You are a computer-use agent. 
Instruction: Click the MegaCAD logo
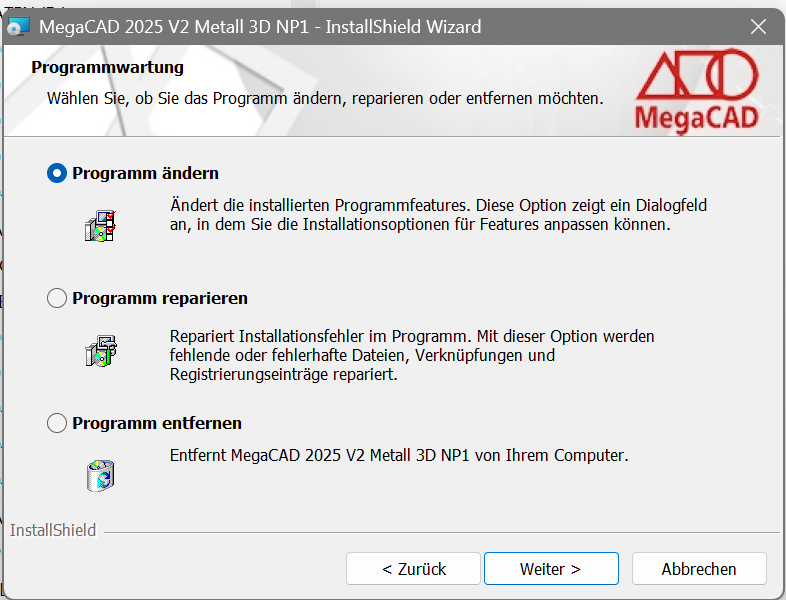(x=697, y=90)
